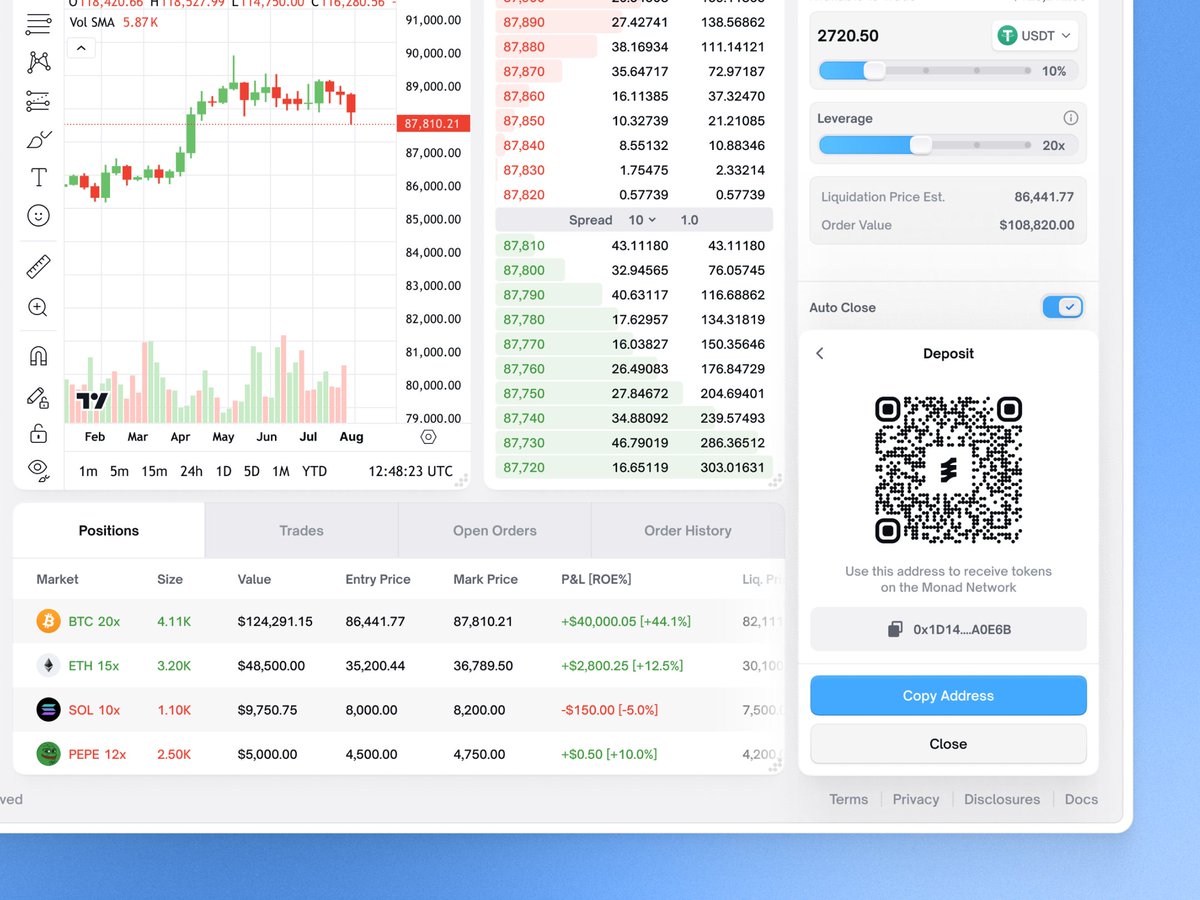Activate the zoom in tool
Screen dimensions: 1200x900
tap(38, 307)
